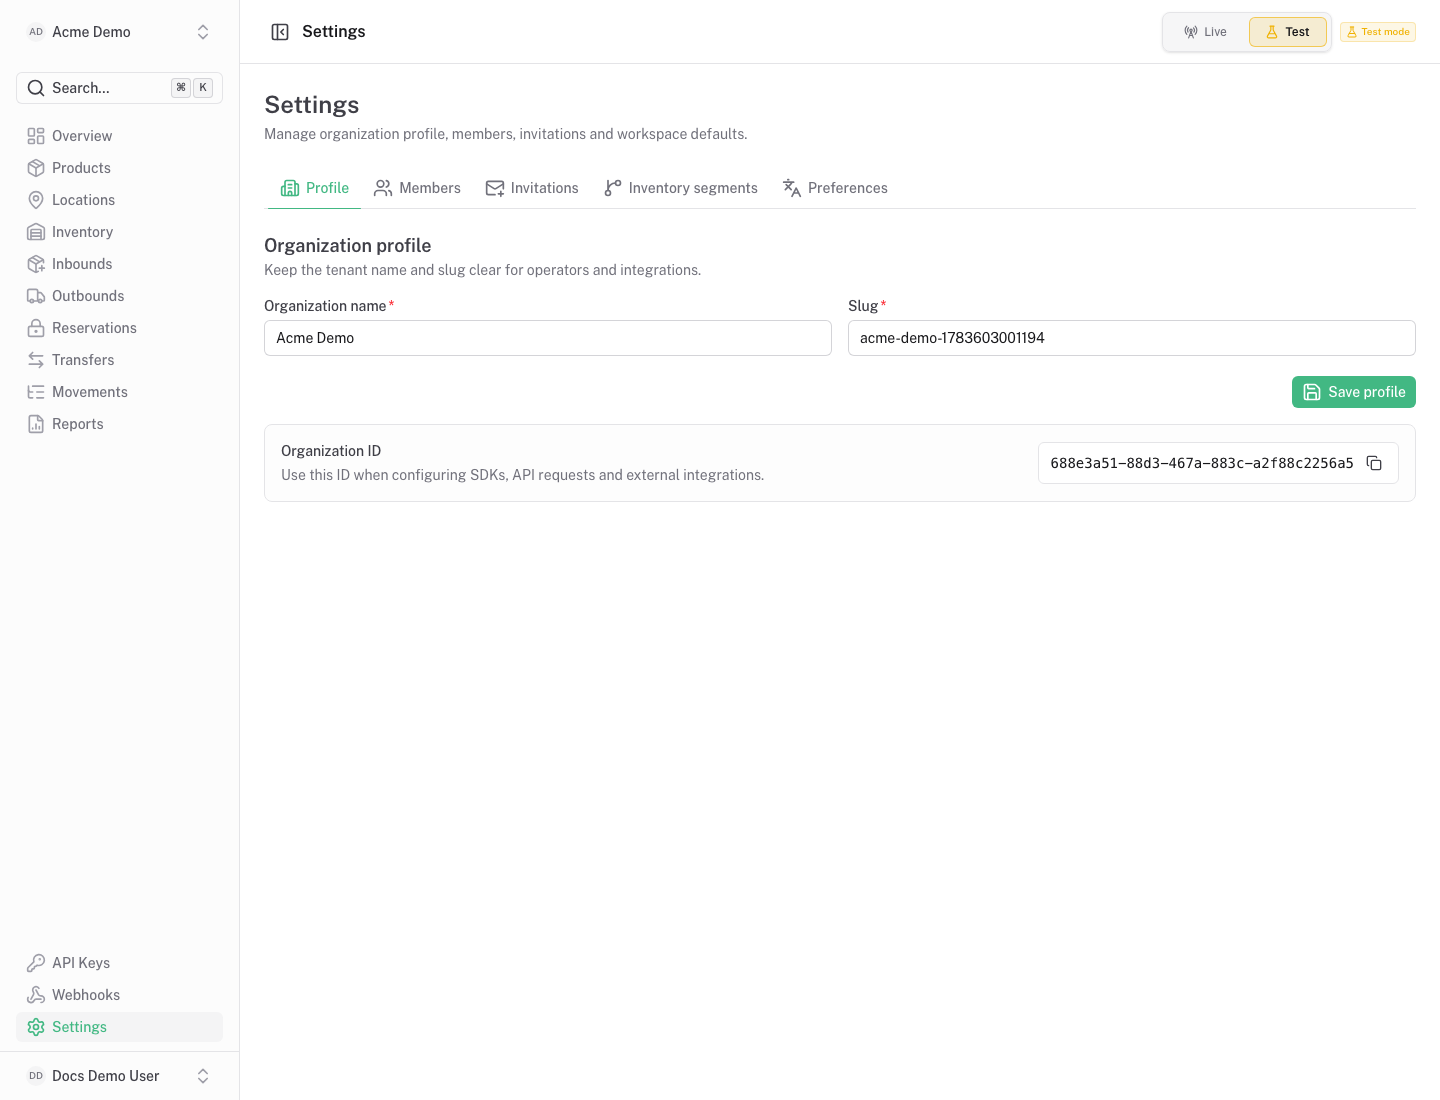
Task: Click the Locations pin icon
Action: (36, 200)
